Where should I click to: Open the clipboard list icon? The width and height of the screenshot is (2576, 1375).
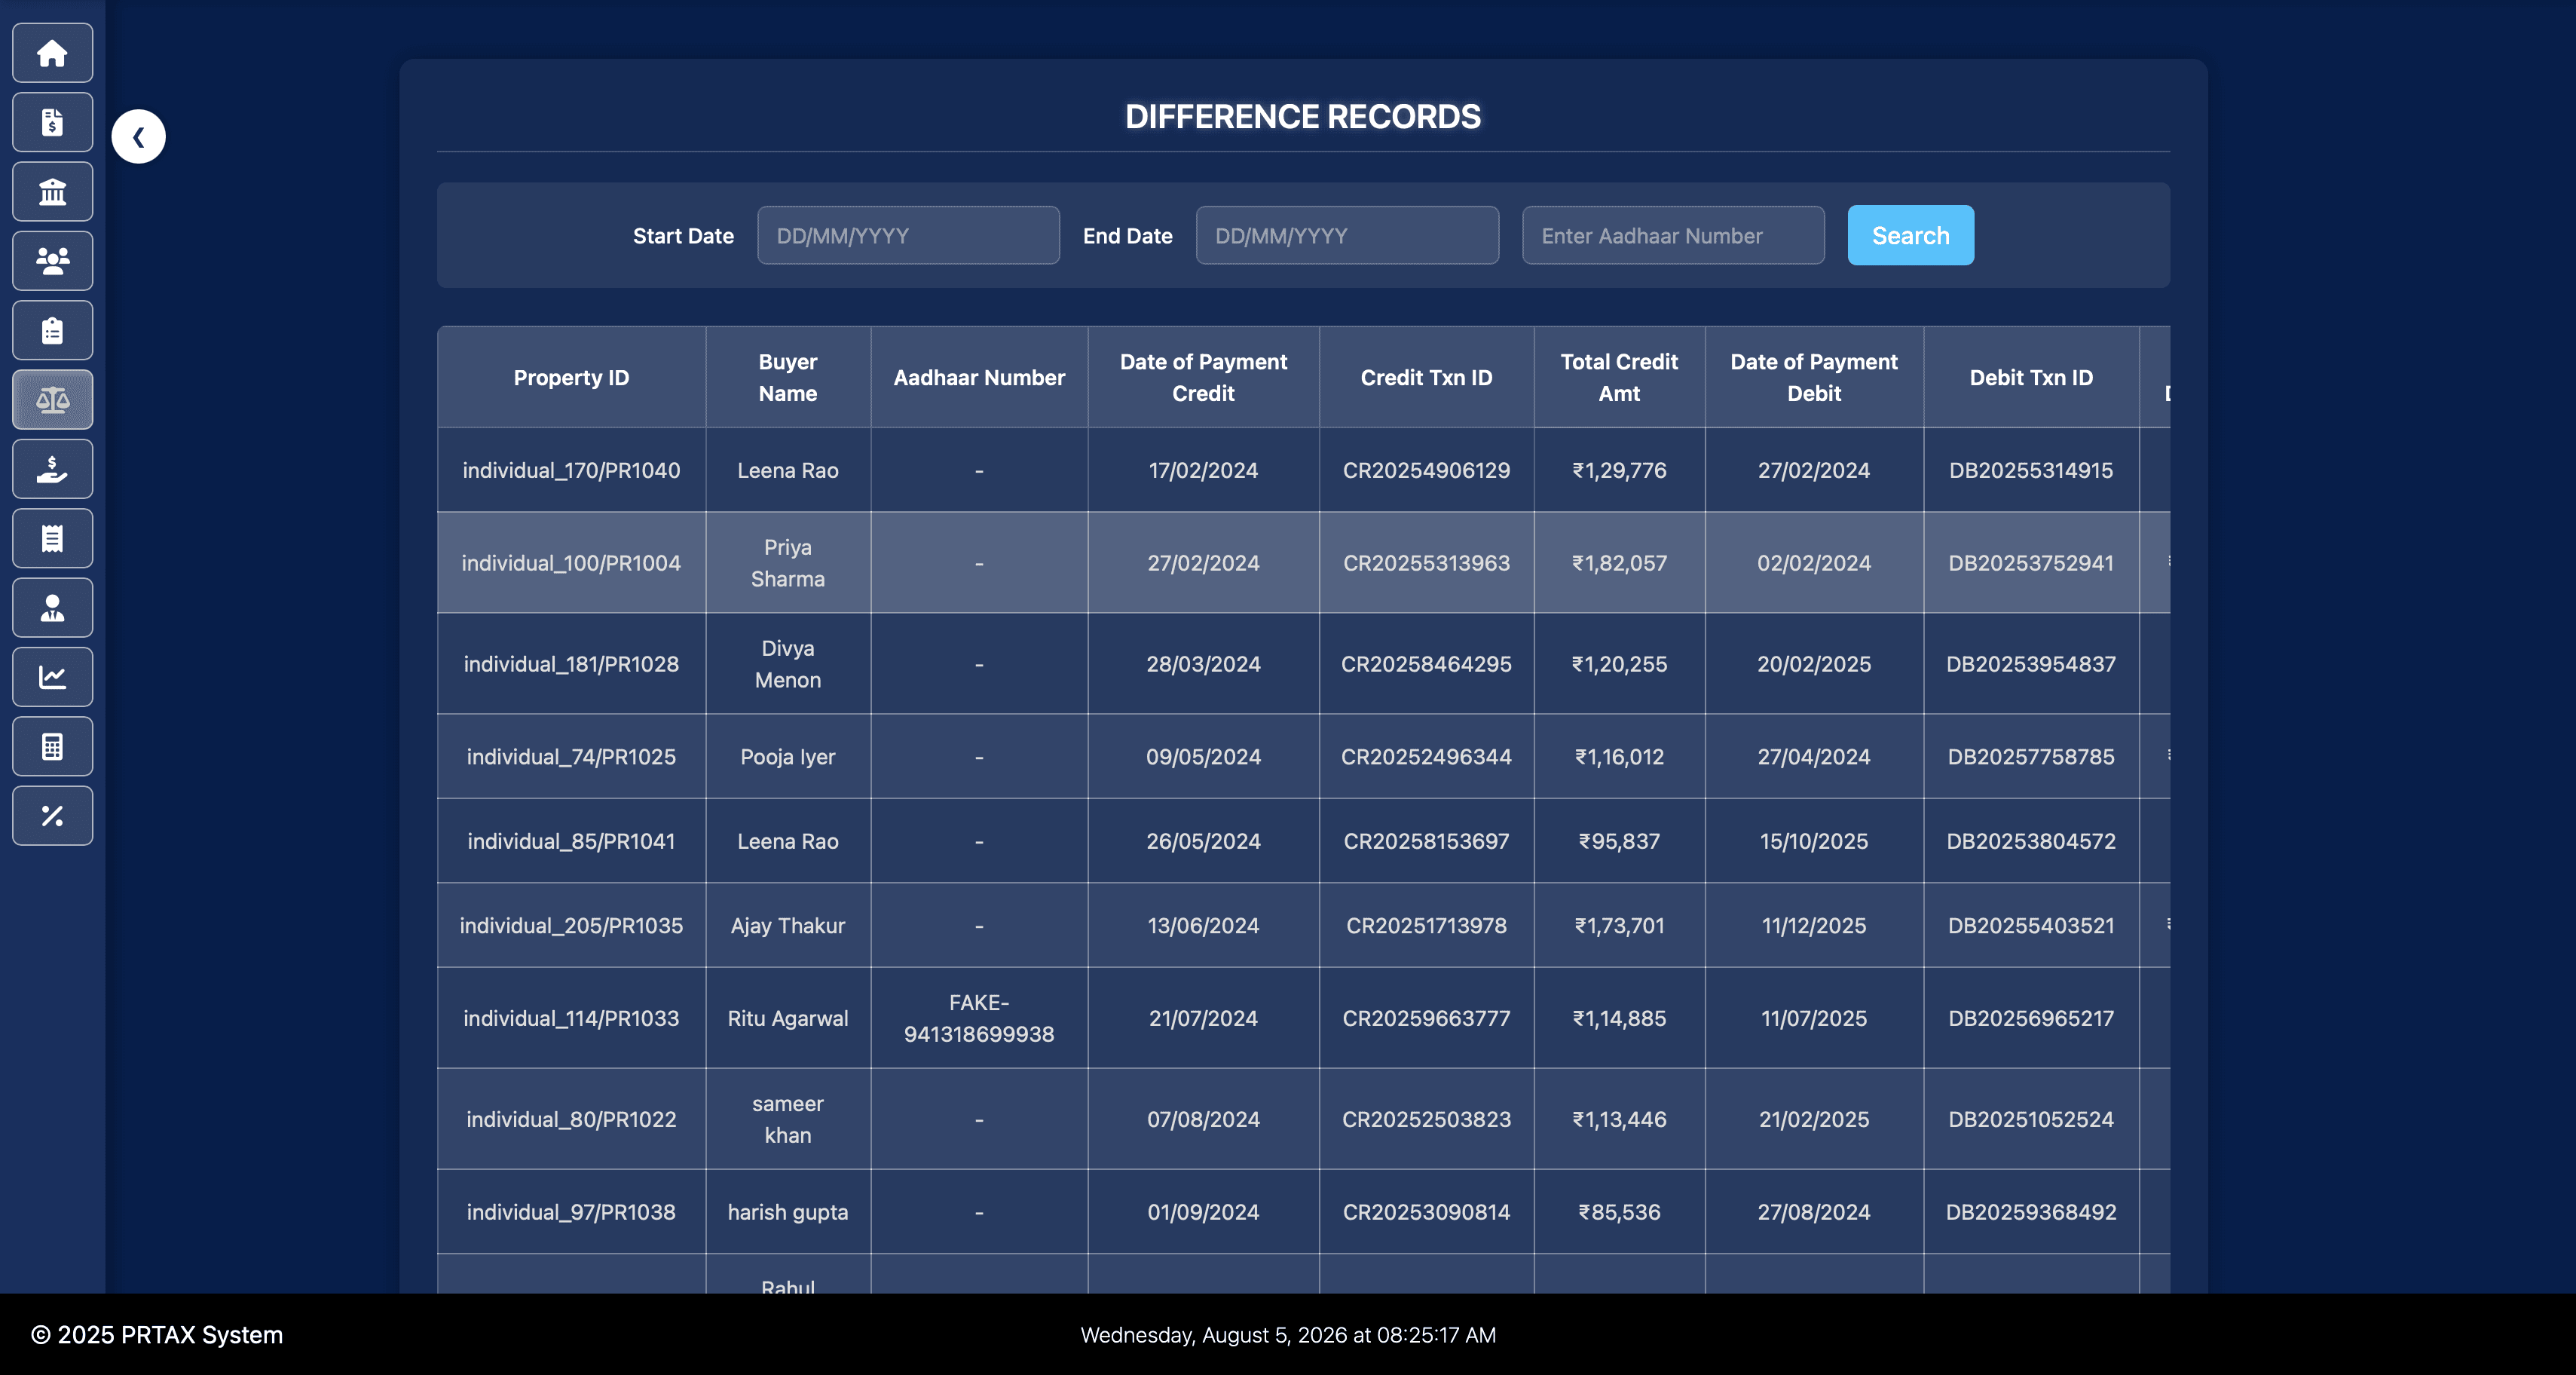52,330
